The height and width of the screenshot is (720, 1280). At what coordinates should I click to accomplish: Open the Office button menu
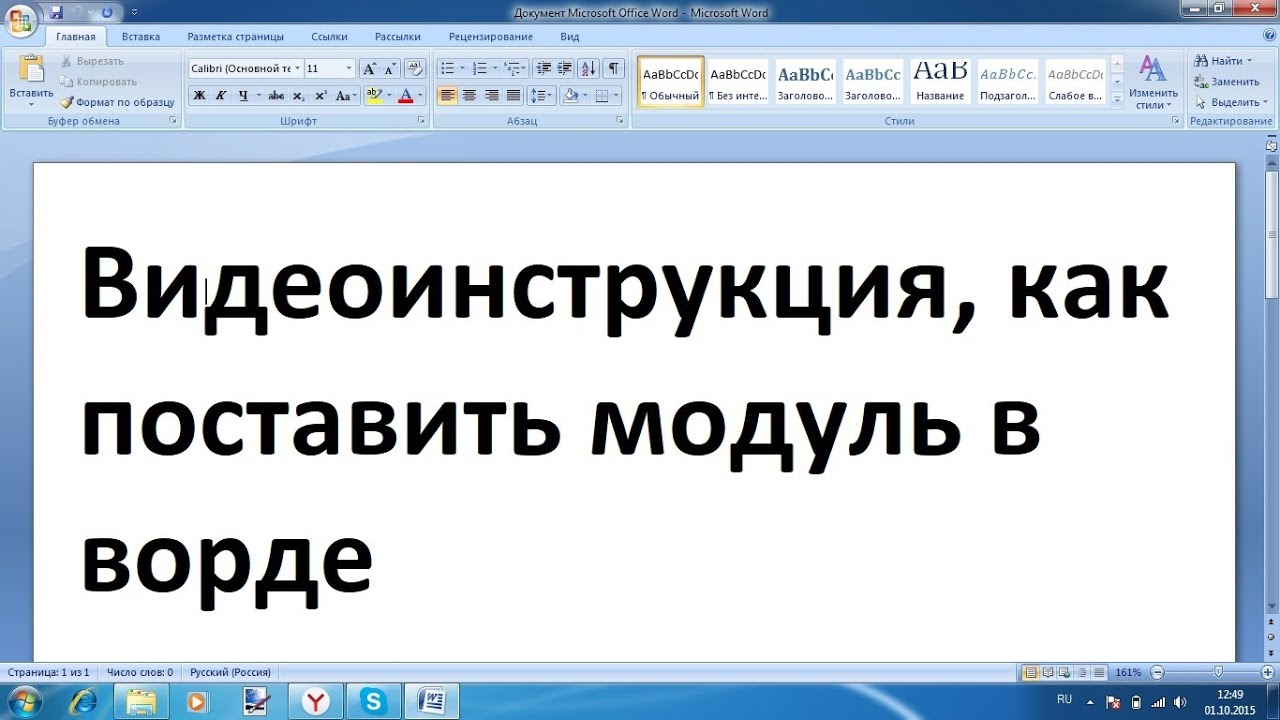tap(20, 19)
